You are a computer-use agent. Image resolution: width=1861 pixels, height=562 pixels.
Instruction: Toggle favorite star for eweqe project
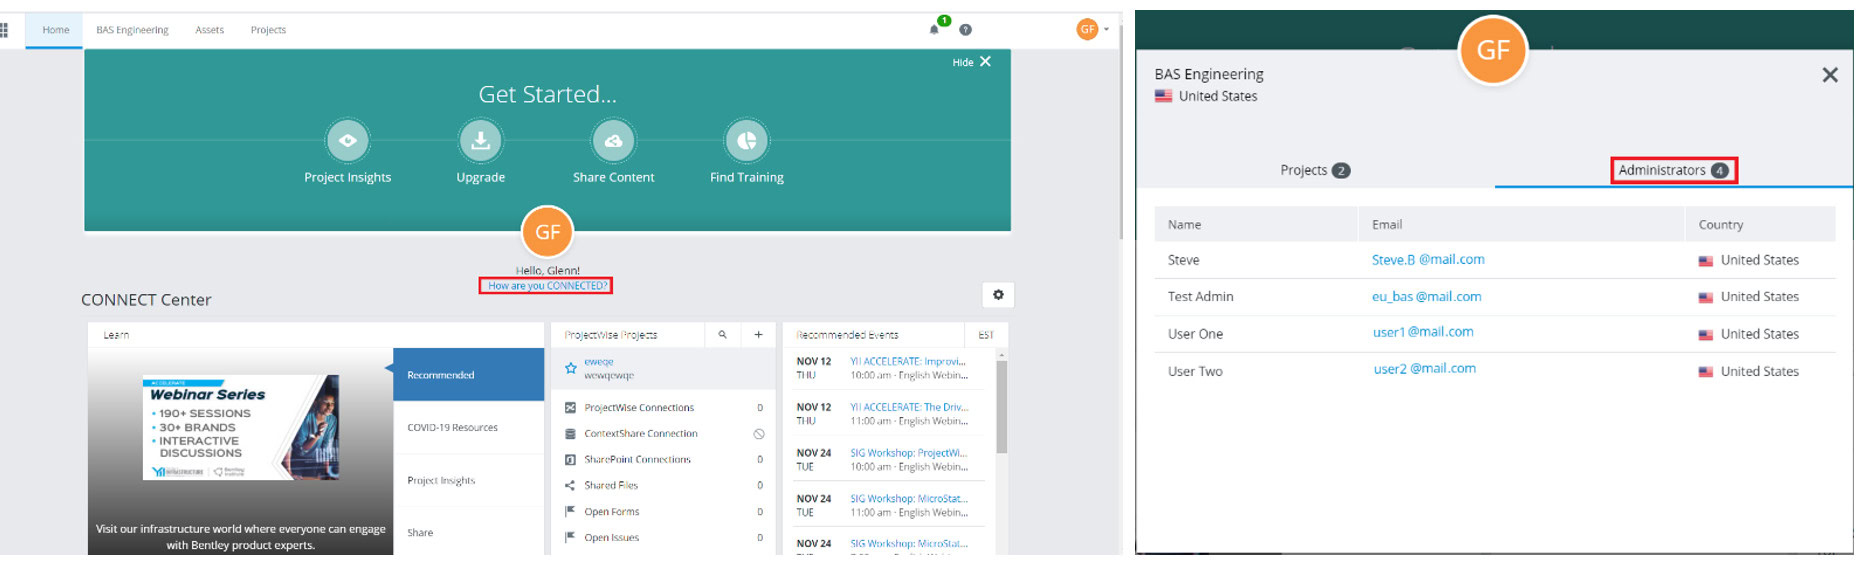point(570,369)
